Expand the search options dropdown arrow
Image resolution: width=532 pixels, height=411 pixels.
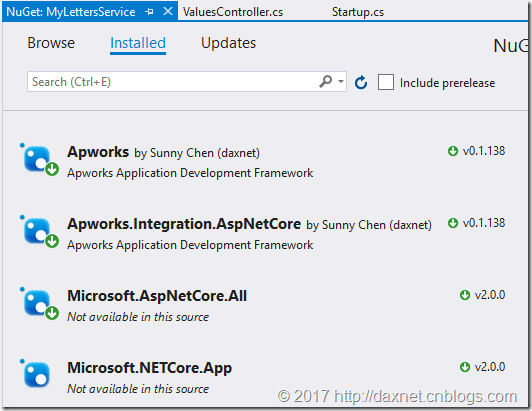click(341, 81)
